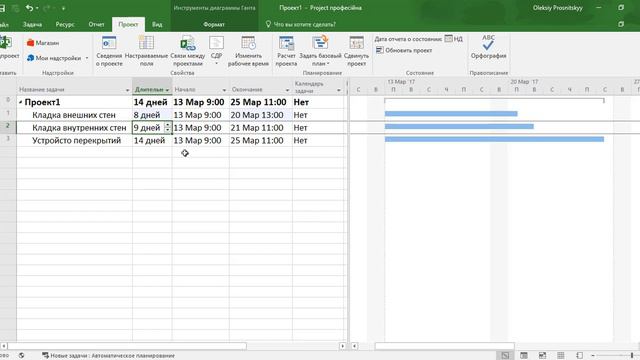Open the Вид ribbon tab
640x360 pixels.
[157, 24]
